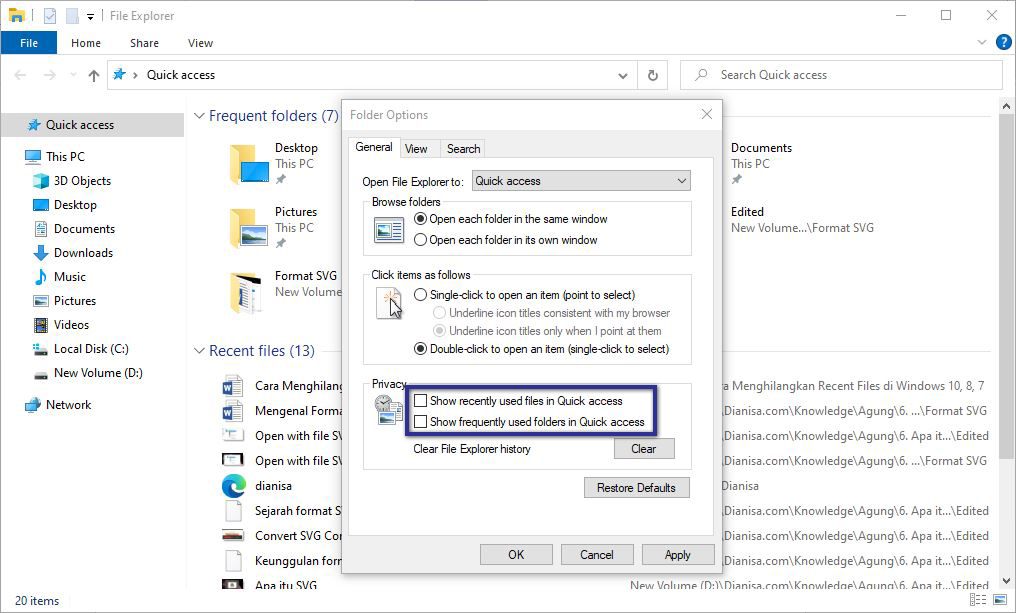Enable Show recently used files in Quick access
This screenshot has width=1016, height=613.
pos(421,399)
